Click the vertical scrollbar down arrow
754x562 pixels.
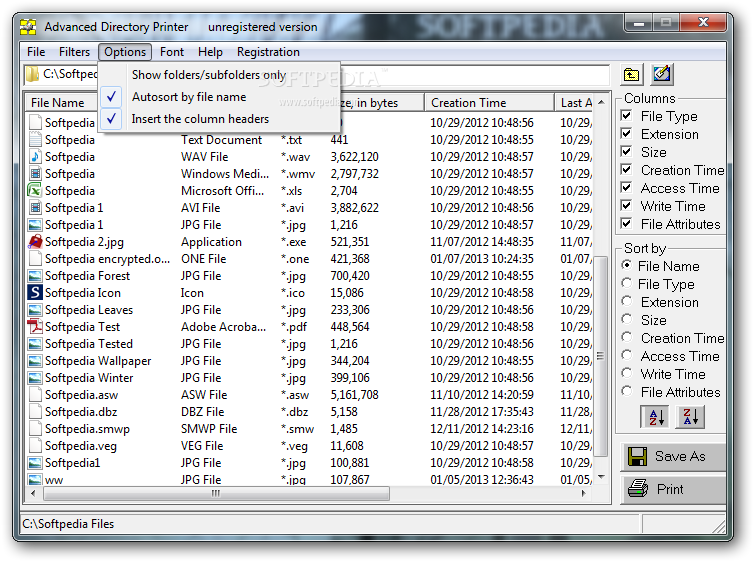(601, 477)
